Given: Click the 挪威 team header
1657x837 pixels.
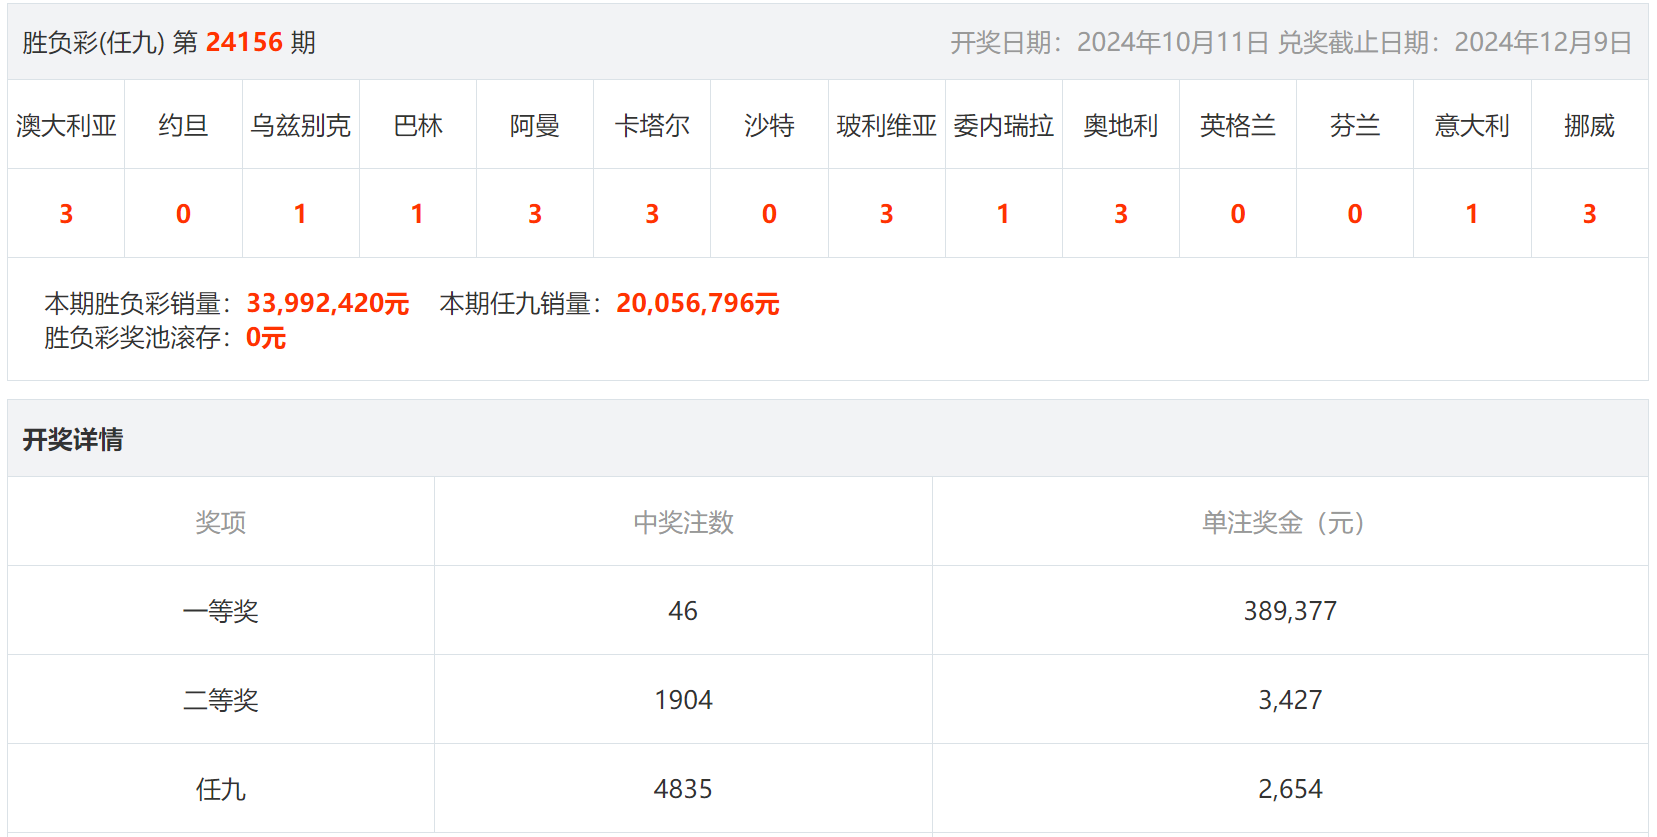Looking at the screenshot, I should tap(1589, 125).
